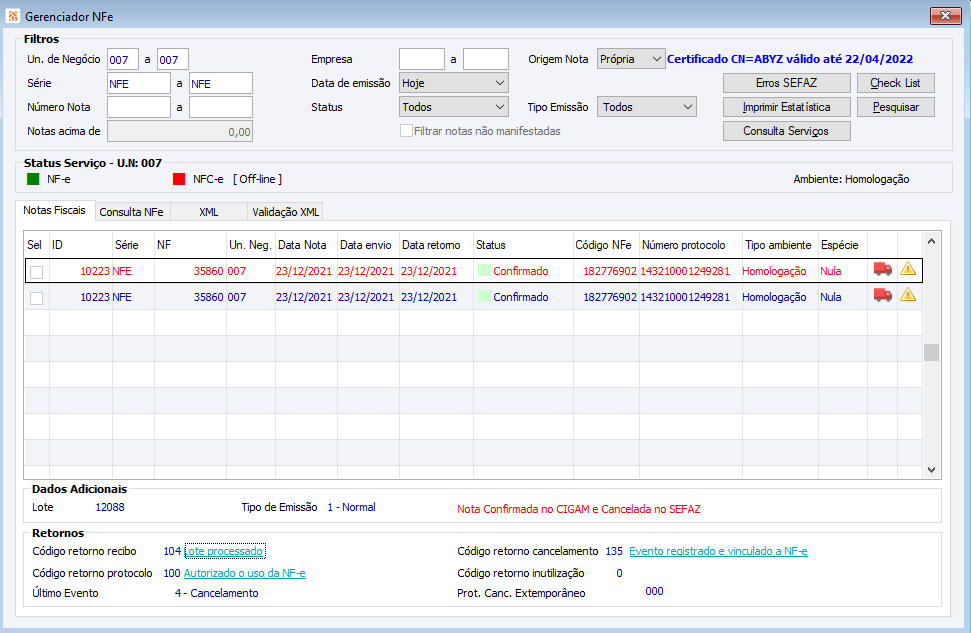Open the Autorizado o uso da NF-e link
This screenshot has height=633, width=971.
[244, 573]
